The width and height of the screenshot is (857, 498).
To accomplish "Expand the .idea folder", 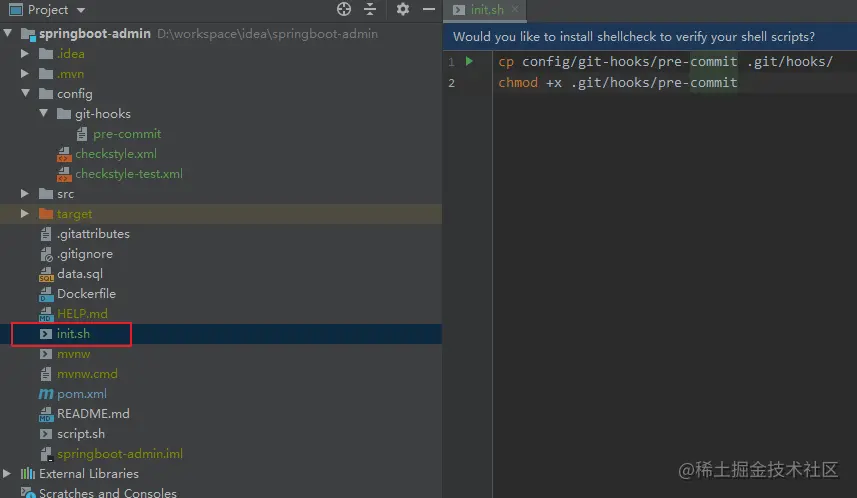I will 25,54.
